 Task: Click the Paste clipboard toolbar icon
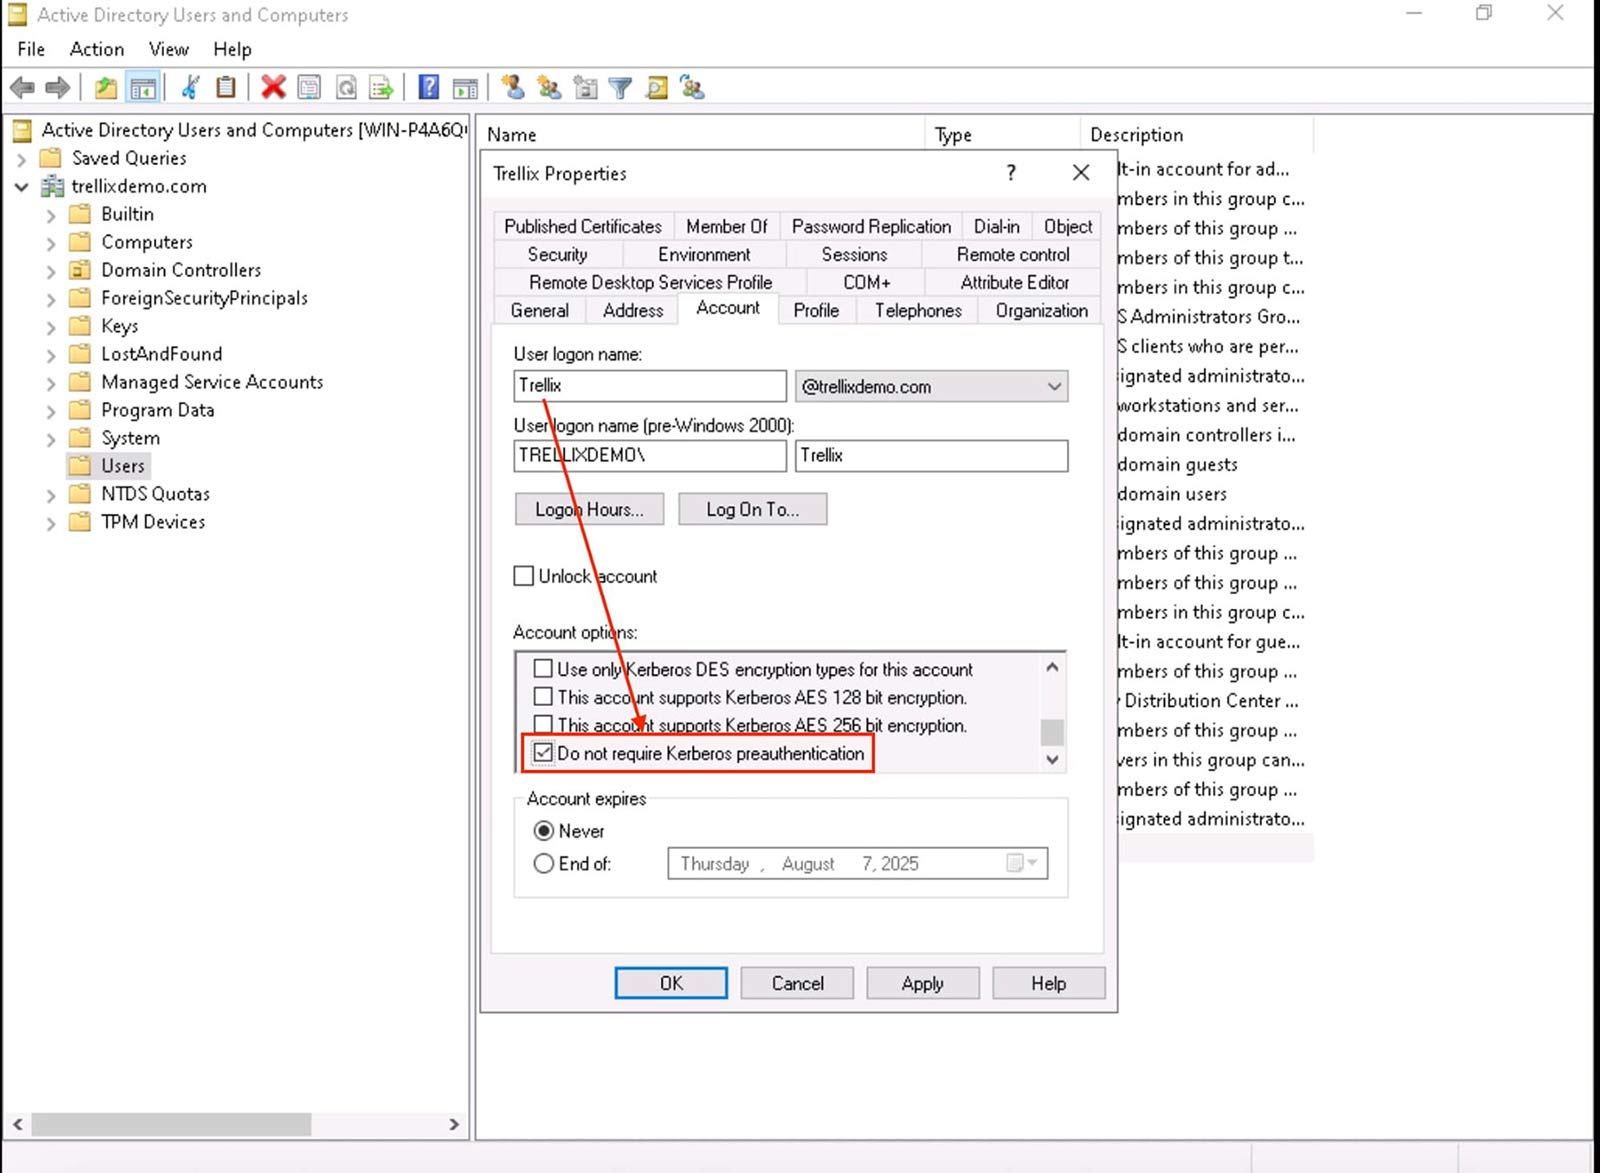coord(226,88)
